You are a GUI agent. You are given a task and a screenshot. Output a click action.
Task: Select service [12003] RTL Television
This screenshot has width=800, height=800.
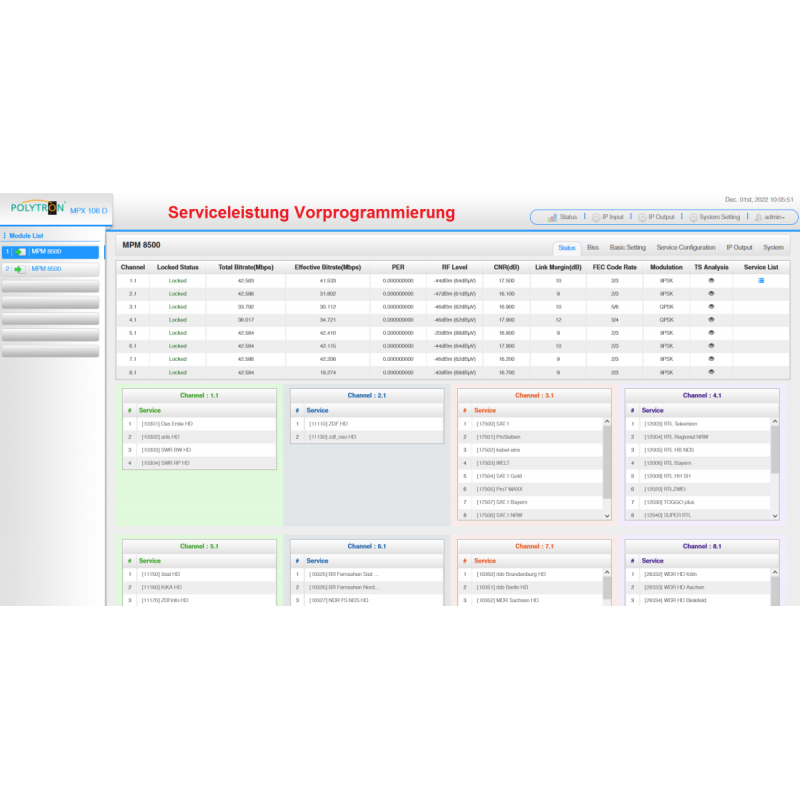(698, 424)
